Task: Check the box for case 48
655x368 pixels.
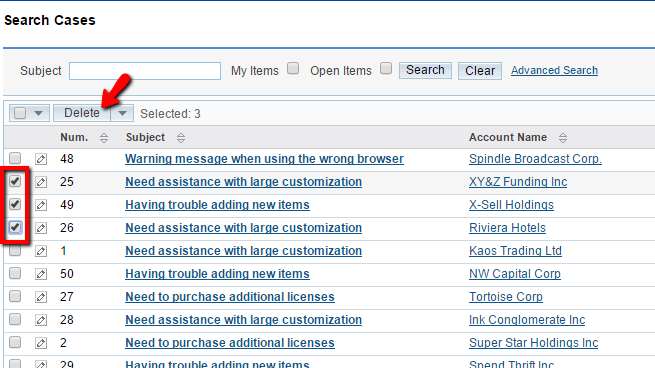Action: click(x=15, y=158)
